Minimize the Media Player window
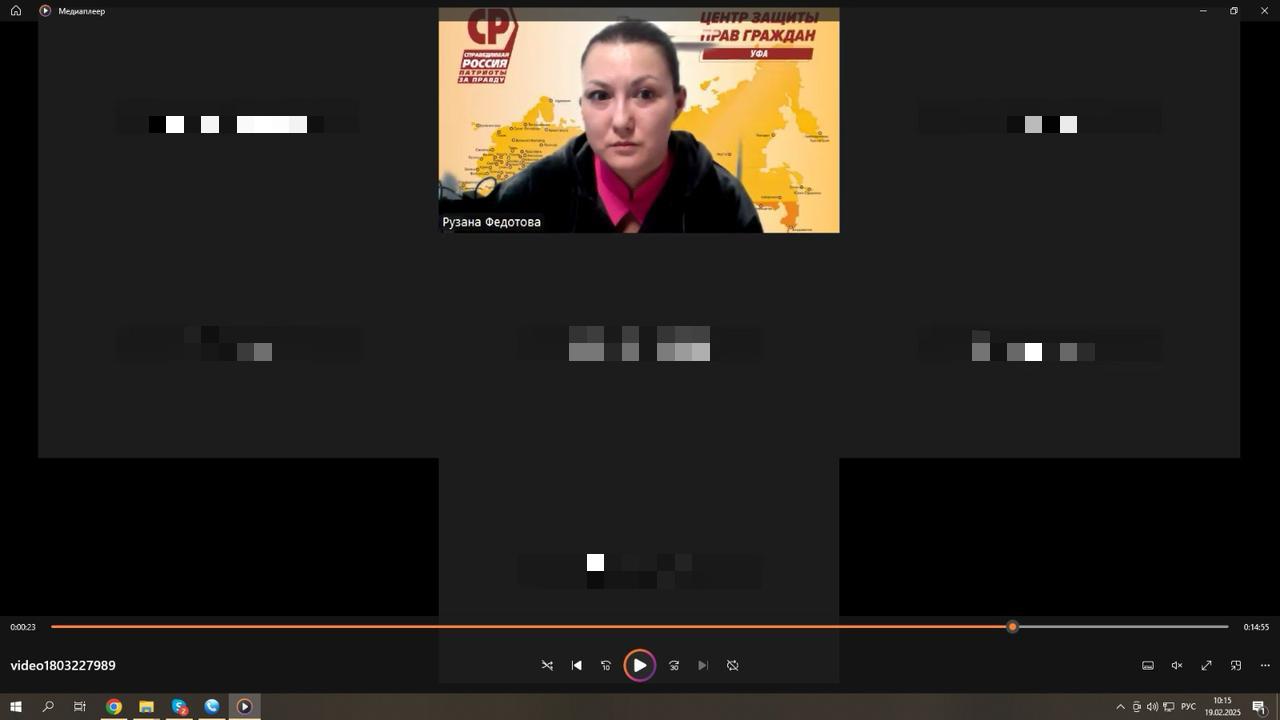Image resolution: width=1280 pixels, height=720 pixels. (x=1203, y=11)
